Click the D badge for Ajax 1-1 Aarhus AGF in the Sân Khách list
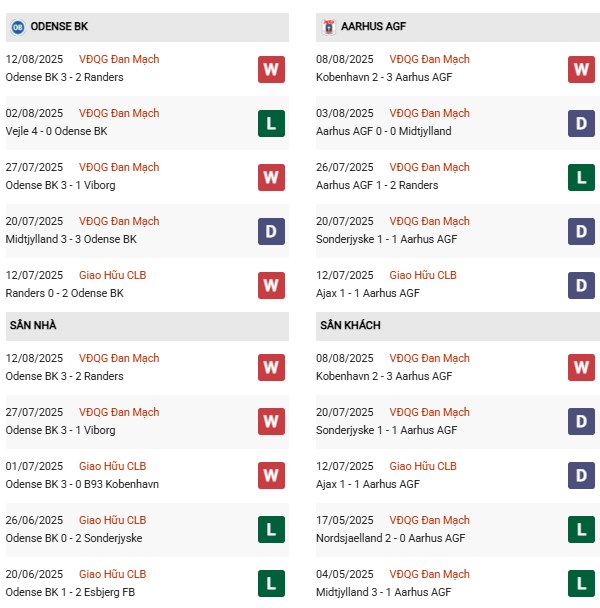 581,476
